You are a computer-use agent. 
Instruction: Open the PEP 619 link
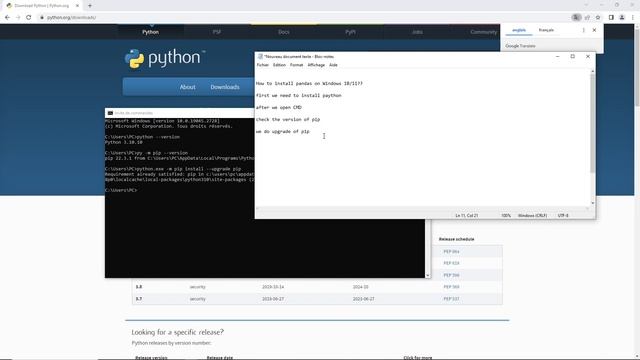tap(451, 263)
